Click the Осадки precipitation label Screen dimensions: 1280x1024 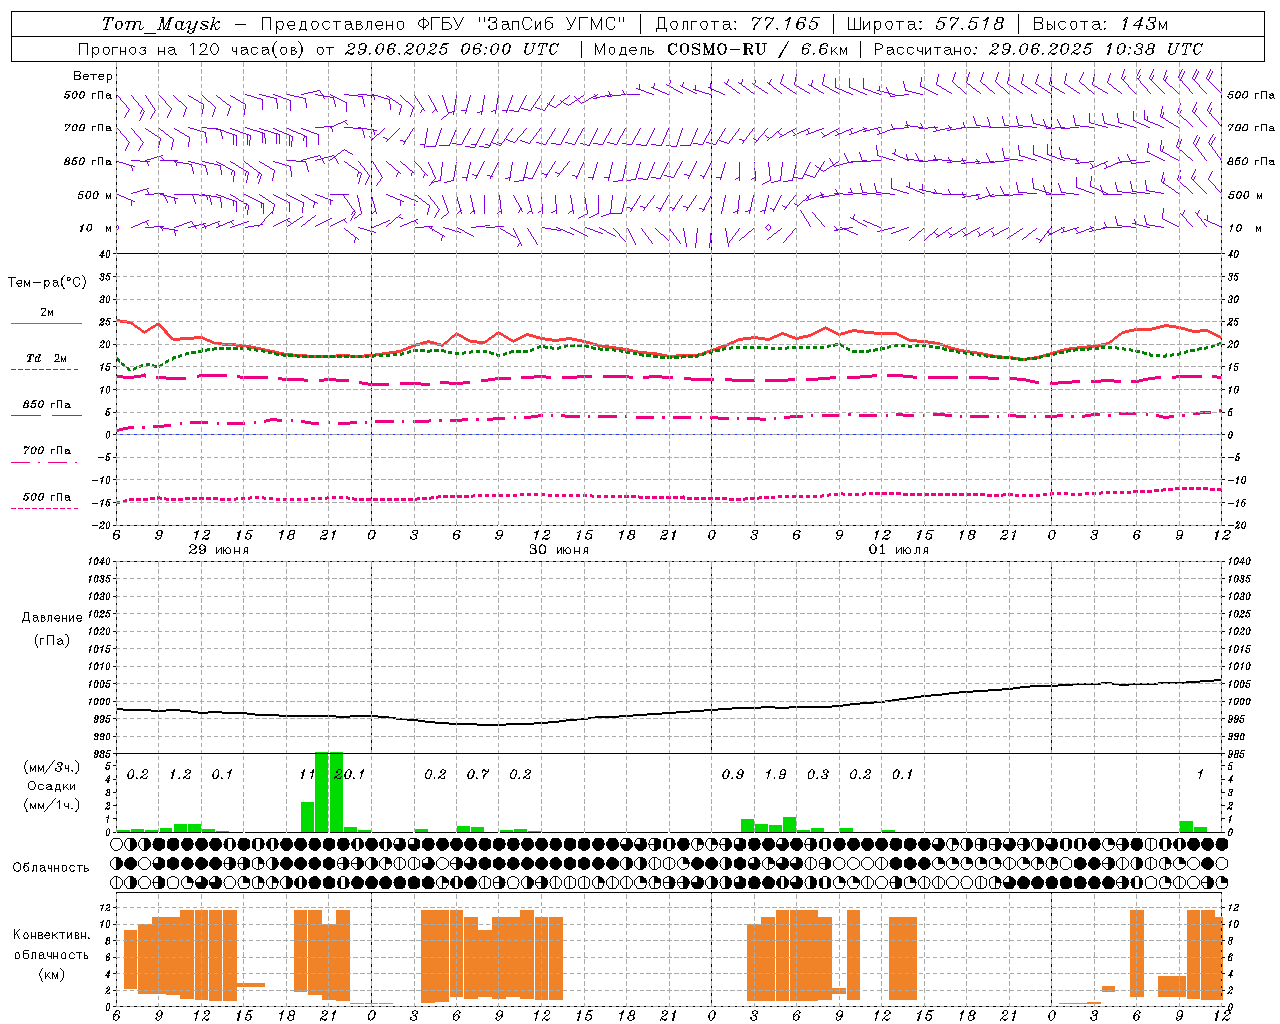point(51,786)
